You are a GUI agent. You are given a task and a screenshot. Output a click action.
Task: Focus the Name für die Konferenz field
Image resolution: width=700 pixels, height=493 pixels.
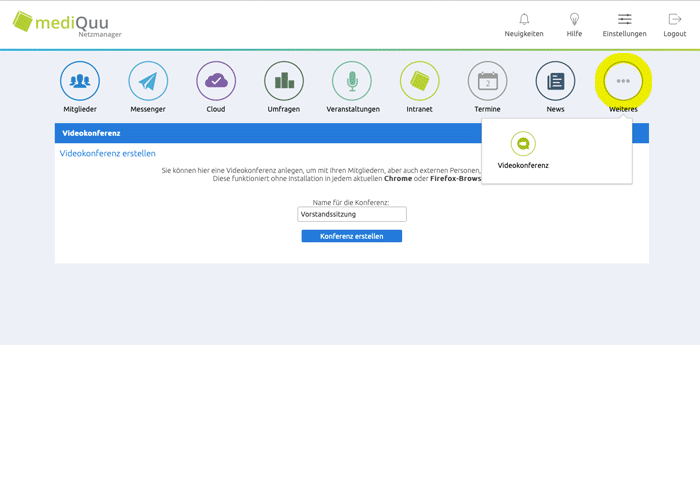click(352, 214)
